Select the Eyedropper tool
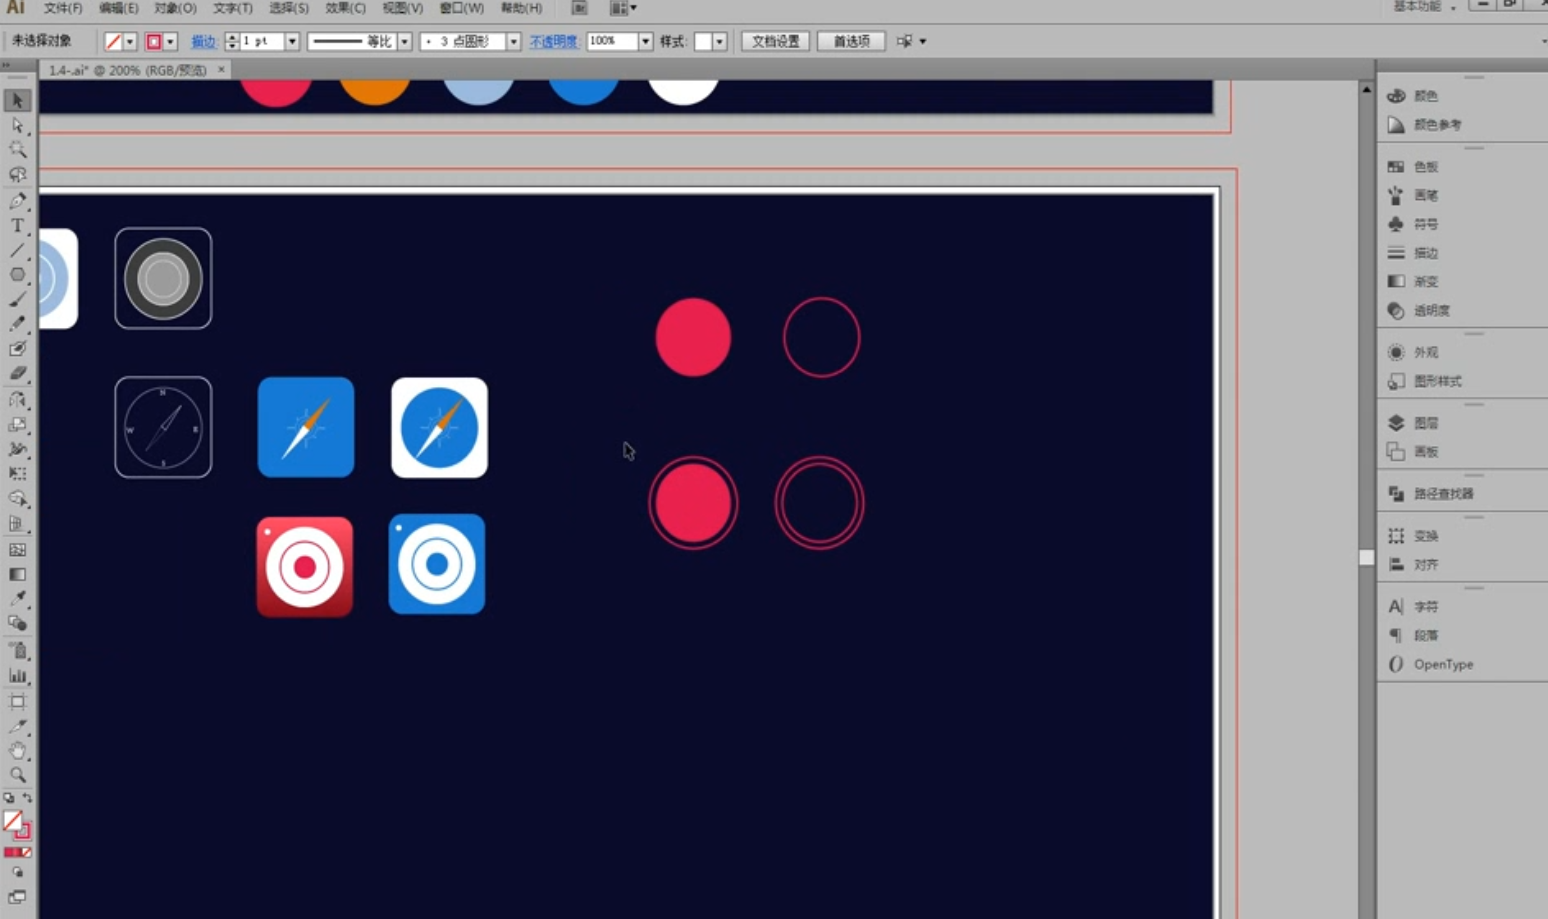This screenshot has height=919, width=1548. coord(17,599)
